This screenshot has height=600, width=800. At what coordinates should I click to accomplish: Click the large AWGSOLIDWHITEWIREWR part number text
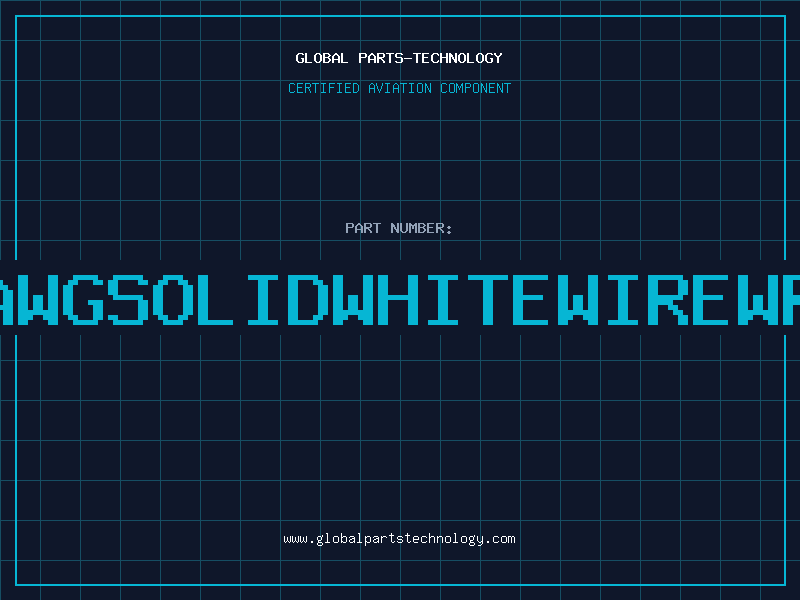[x=400, y=299]
